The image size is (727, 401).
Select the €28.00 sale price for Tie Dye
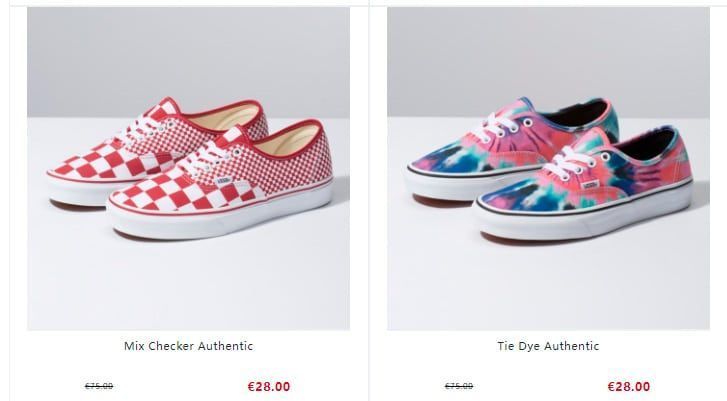point(629,386)
